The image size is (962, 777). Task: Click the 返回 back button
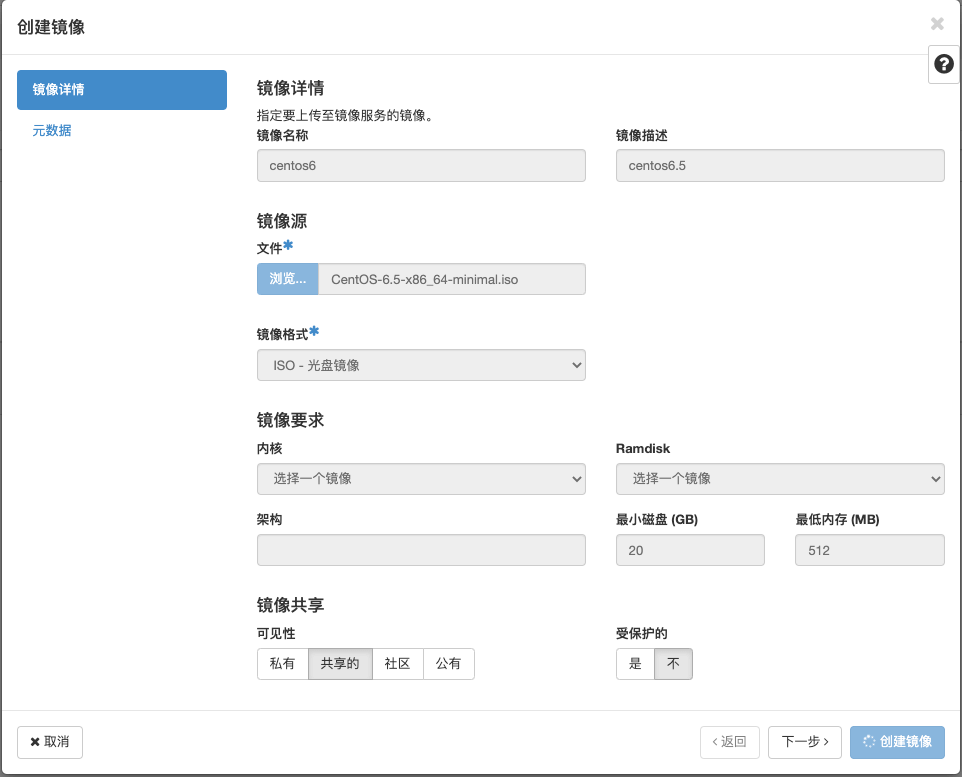(x=729, y=742)
